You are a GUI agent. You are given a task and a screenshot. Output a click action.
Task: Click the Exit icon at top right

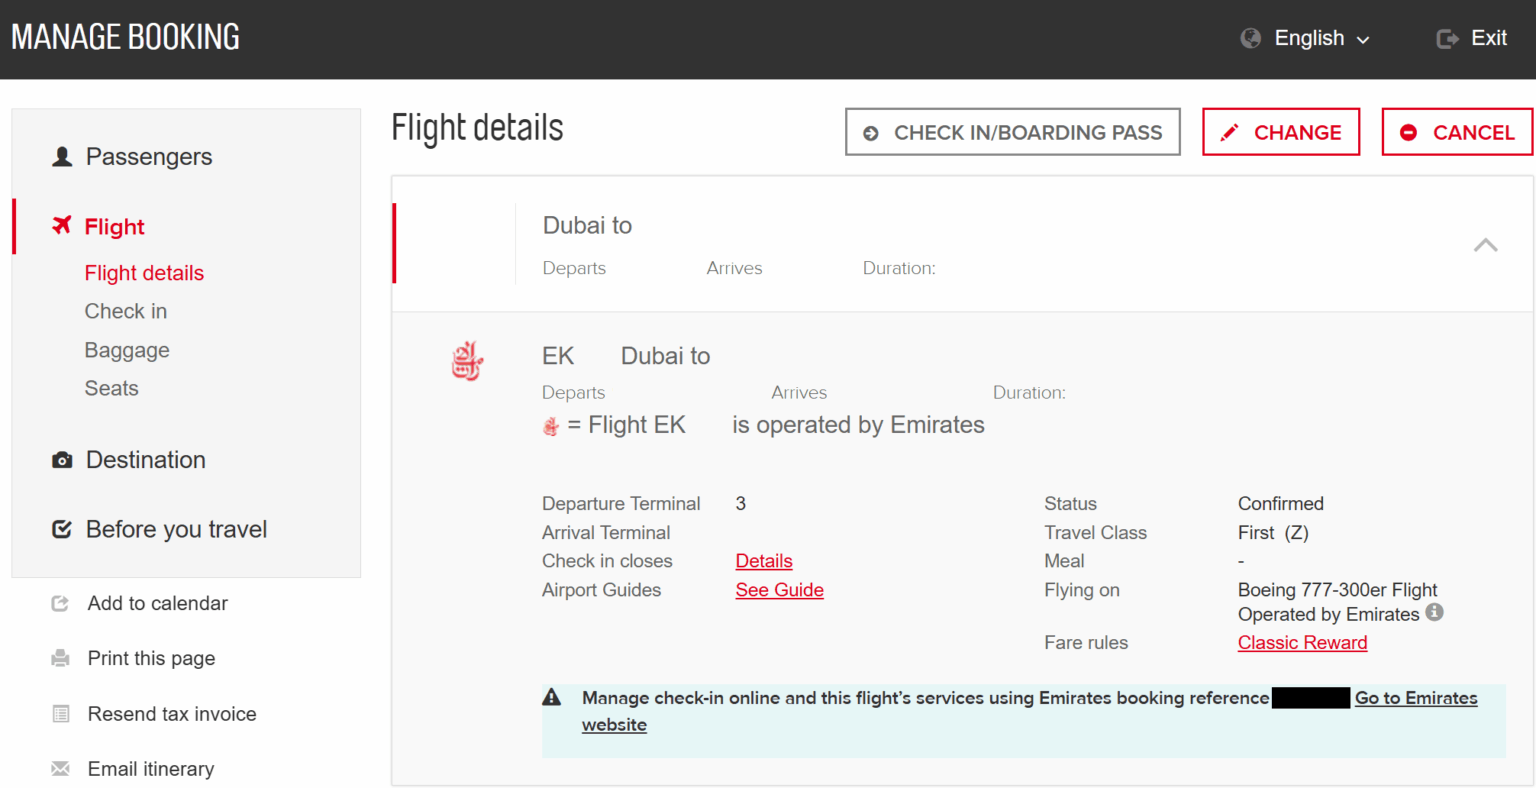[x=1447, y=38]
